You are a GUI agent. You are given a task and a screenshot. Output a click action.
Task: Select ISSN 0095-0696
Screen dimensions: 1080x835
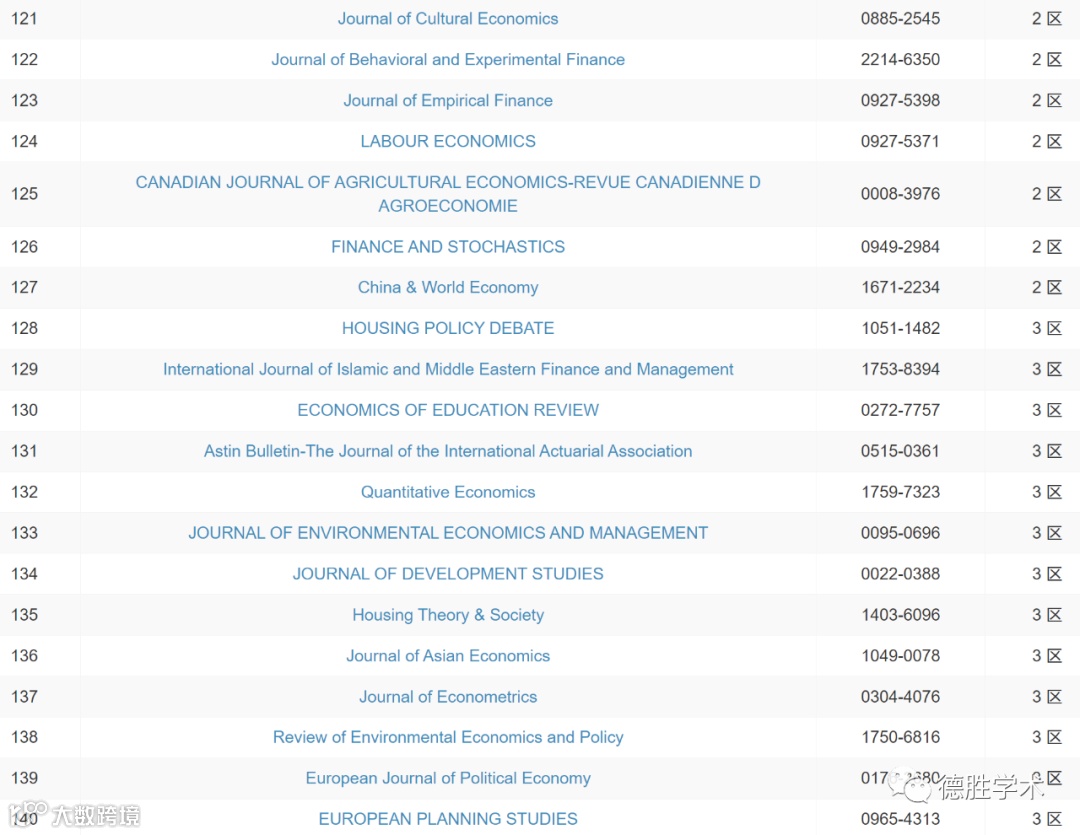(x=900, y=533)
